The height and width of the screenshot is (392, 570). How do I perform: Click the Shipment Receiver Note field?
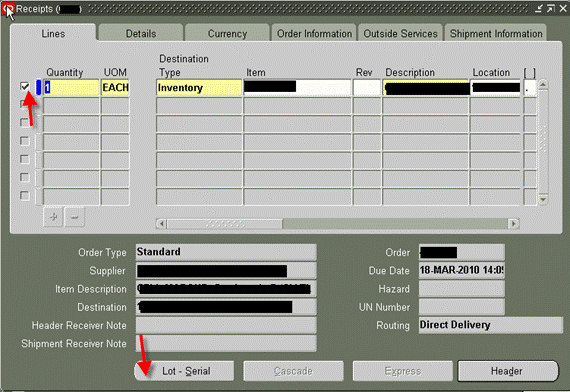(226, 343)
